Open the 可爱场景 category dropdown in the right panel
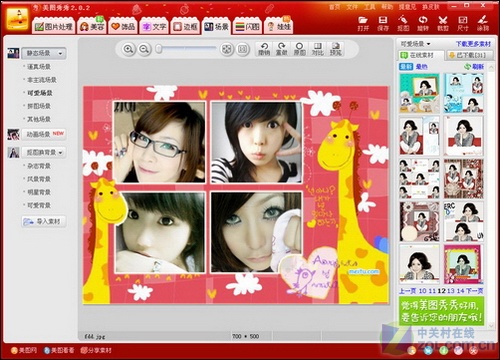The width and height of the screenshot is (500, 360). [415, 44]
